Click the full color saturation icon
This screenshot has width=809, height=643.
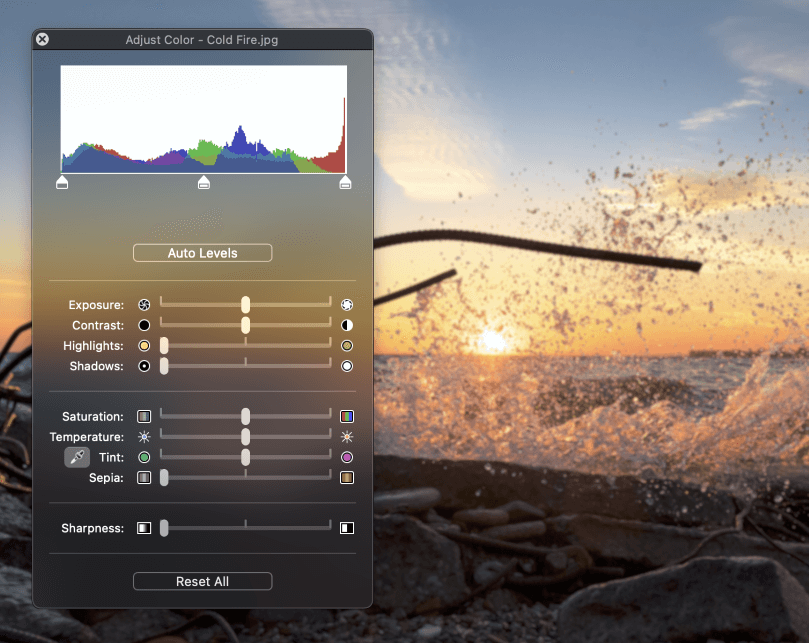(347, 416)
